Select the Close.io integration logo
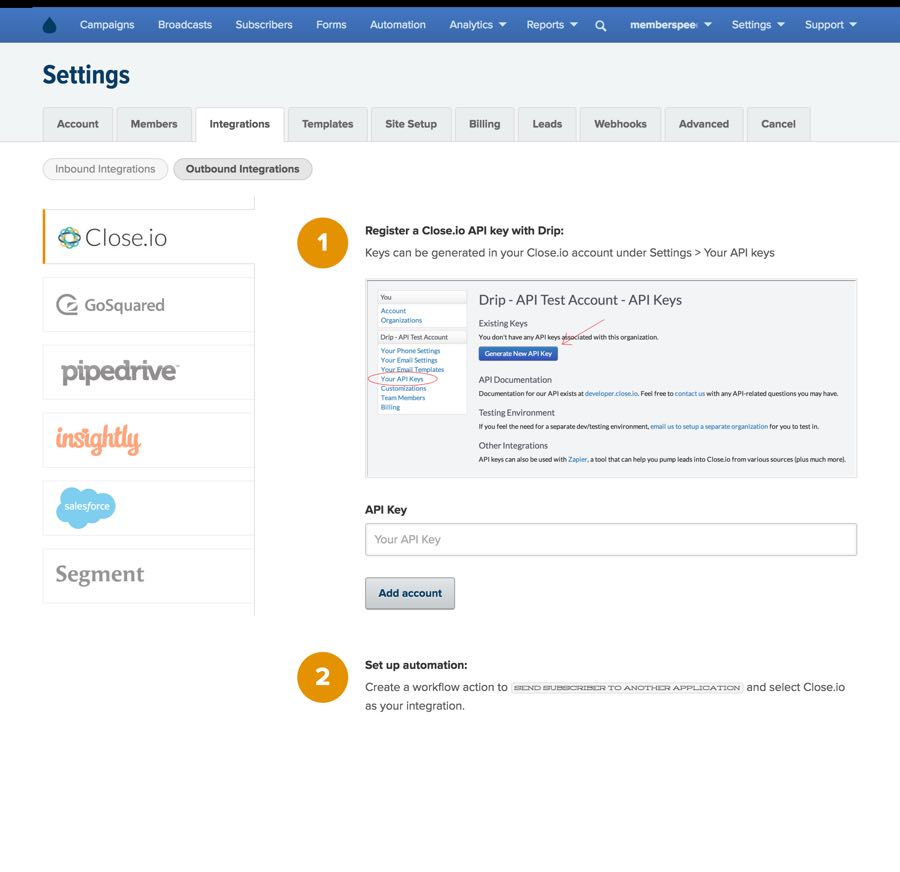 coord(112,237)
